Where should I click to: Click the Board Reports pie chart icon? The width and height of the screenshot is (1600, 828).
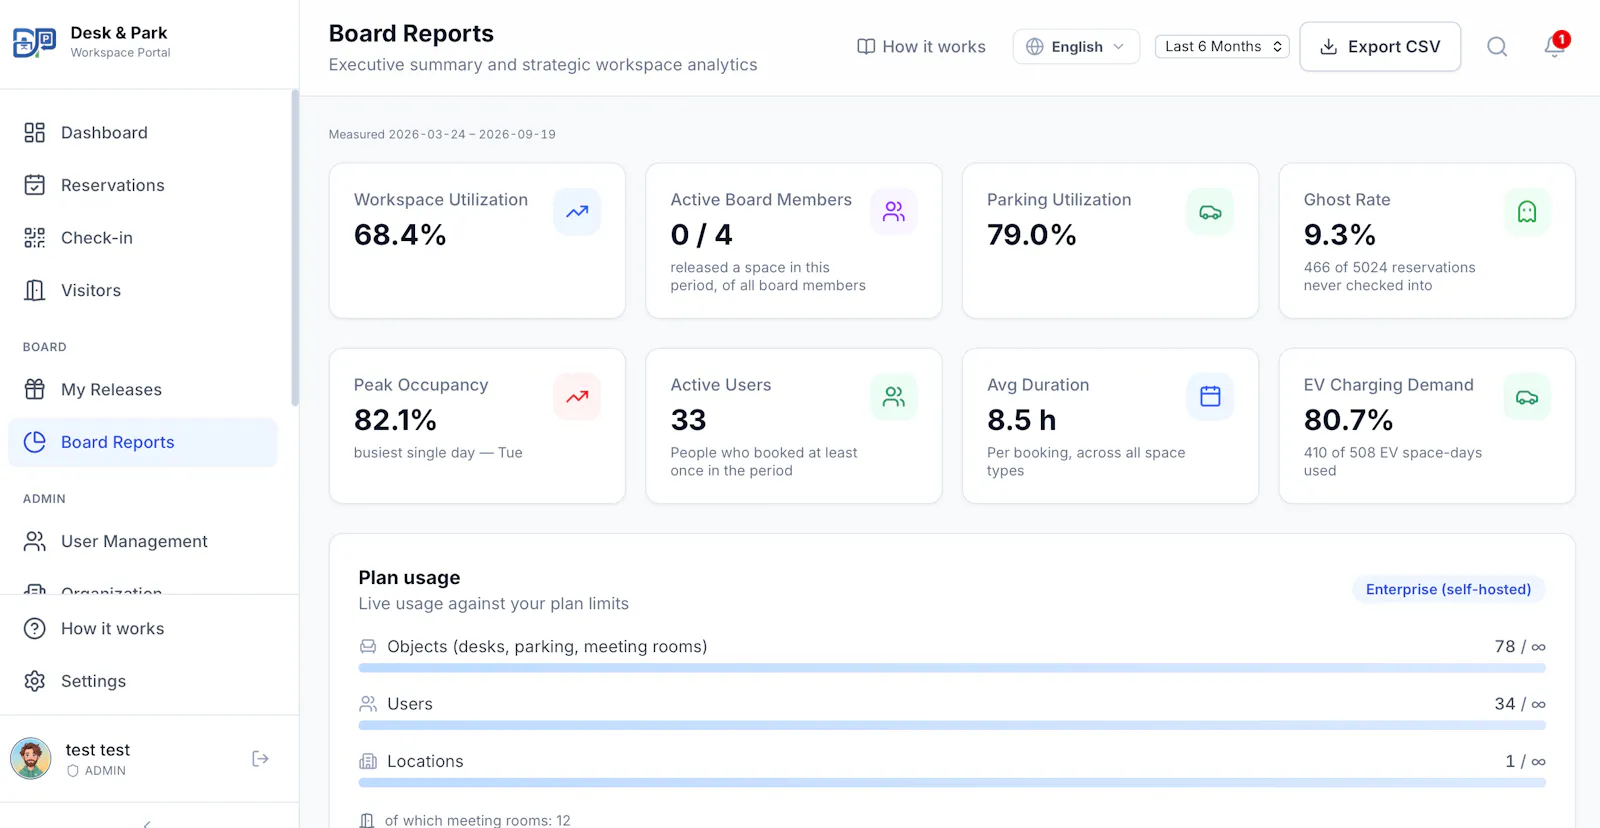(35, 442)
